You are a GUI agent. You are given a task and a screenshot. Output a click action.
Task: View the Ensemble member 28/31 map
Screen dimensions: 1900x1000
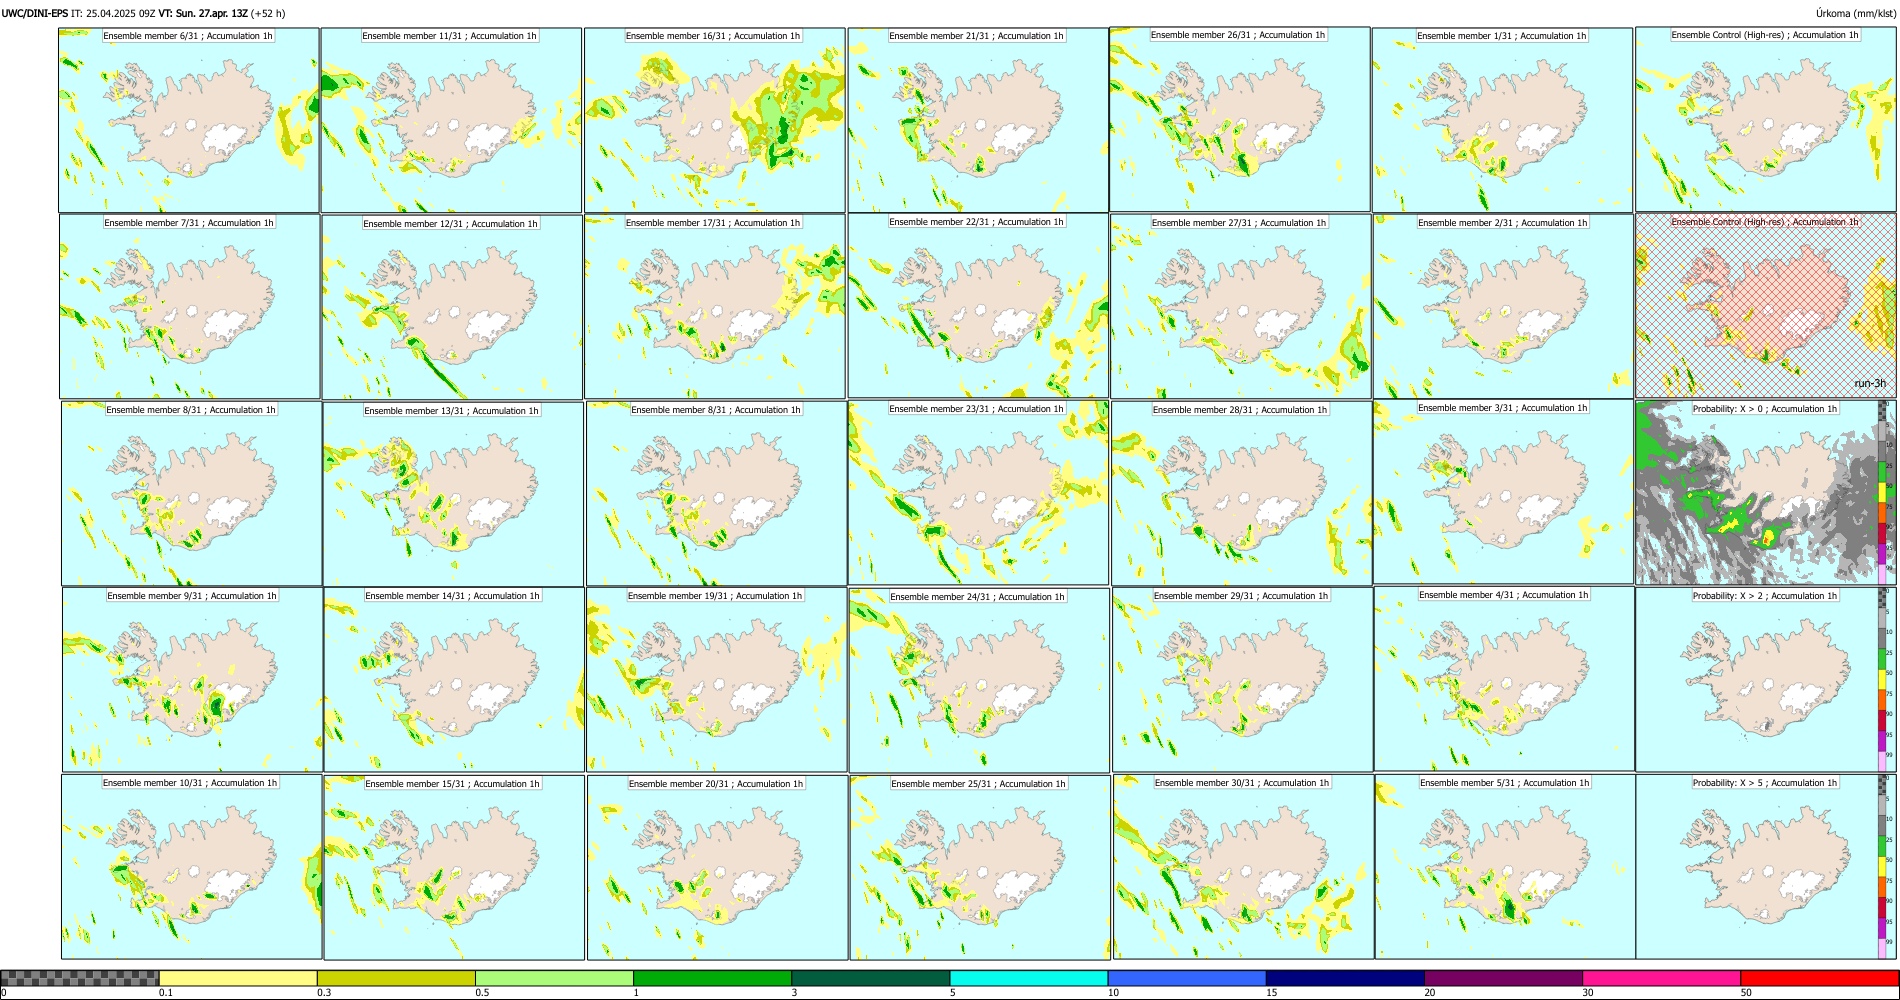(1242, 494)
